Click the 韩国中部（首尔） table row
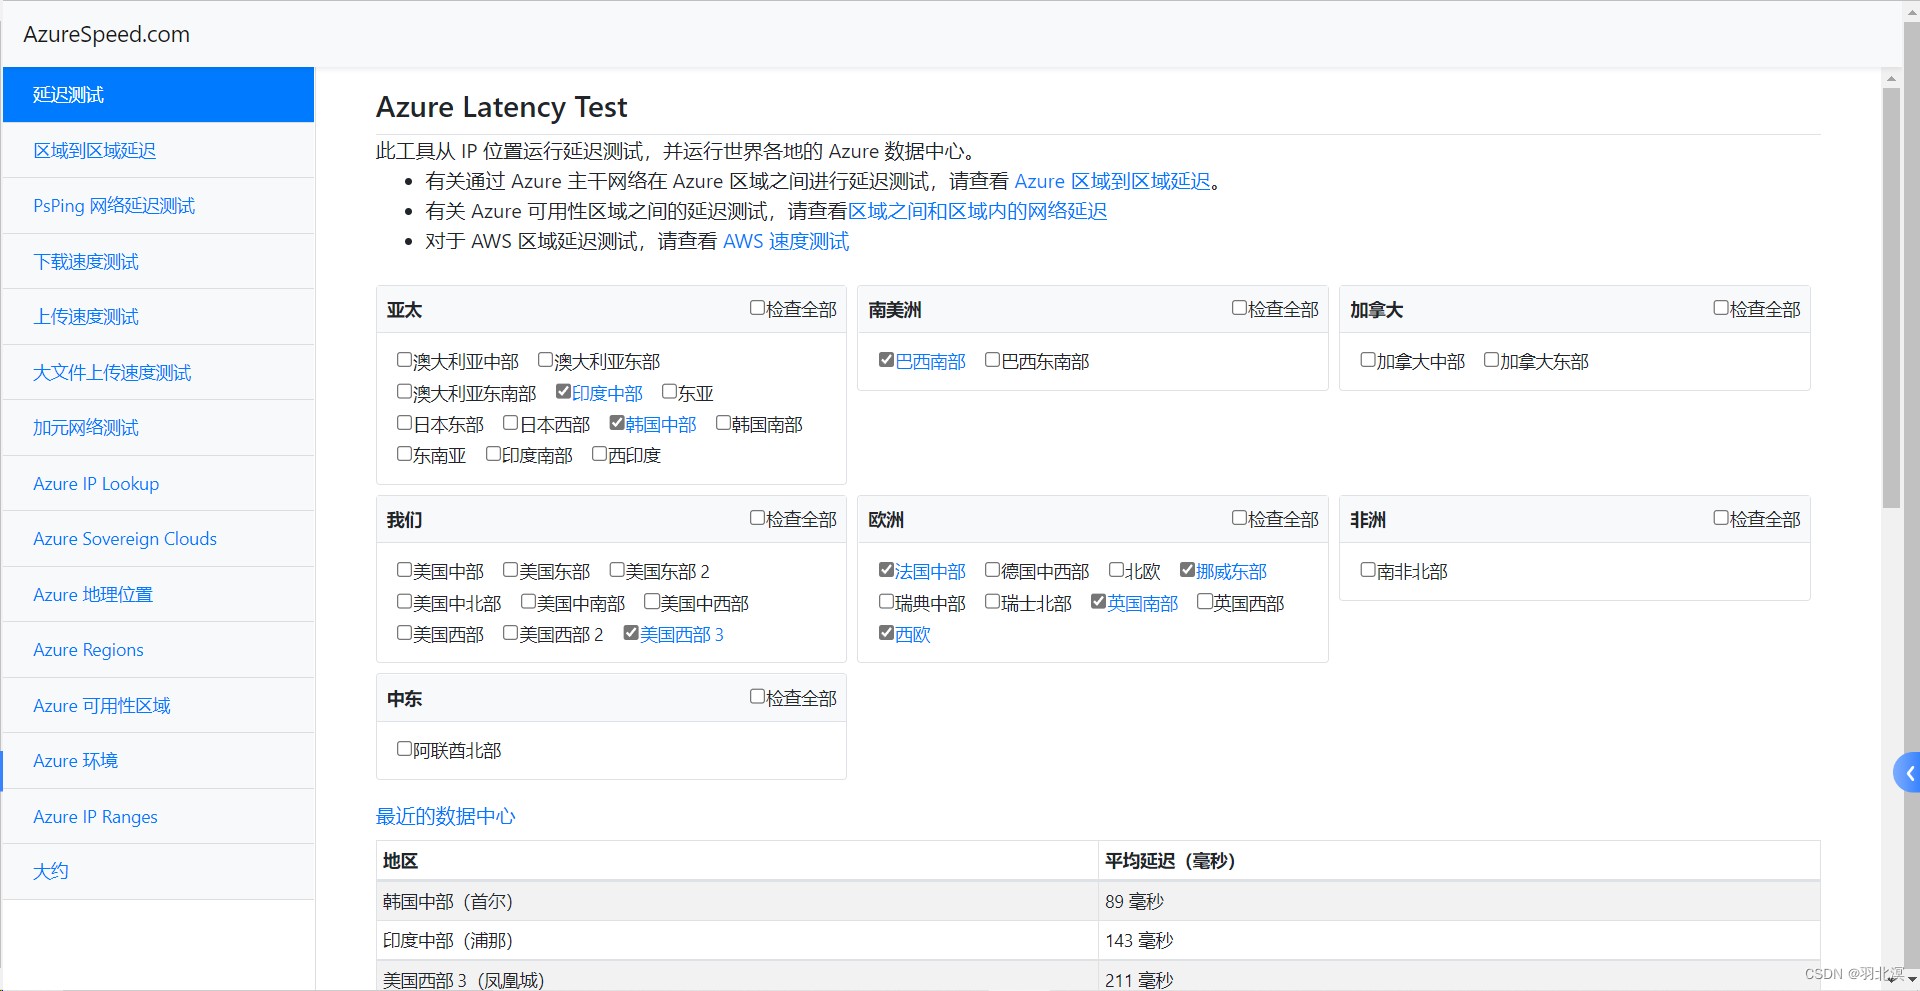Screen dimensions: 1920x991 tap(1098, 901)
